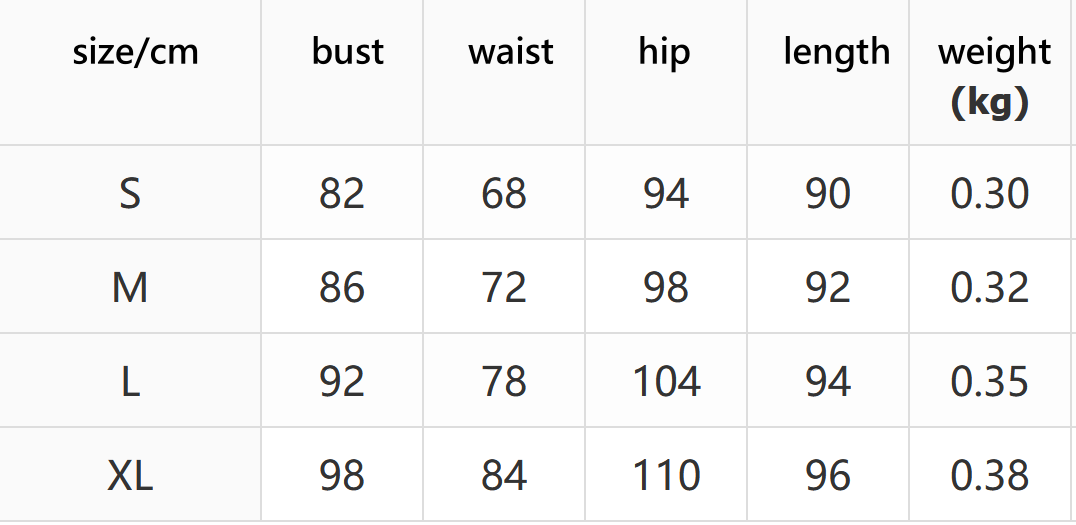This screenshot has height=525, width=1076.
Task: Click the size/cm header cell
Action: point(135,52)
